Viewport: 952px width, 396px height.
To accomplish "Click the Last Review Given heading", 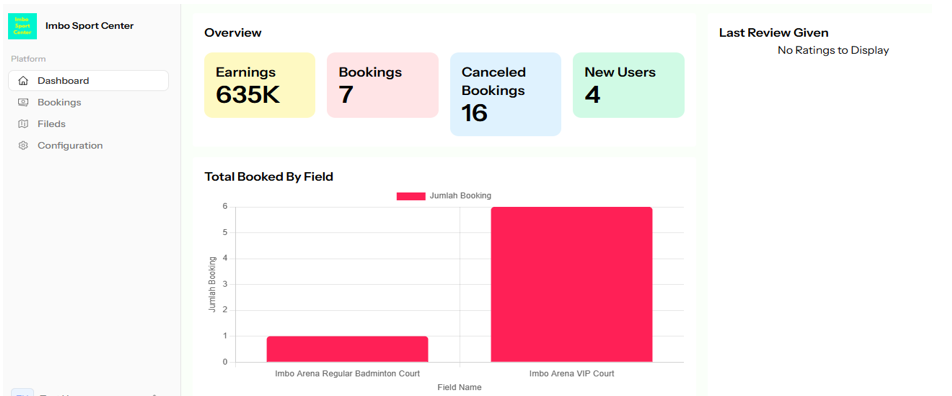I will (774, 33).
